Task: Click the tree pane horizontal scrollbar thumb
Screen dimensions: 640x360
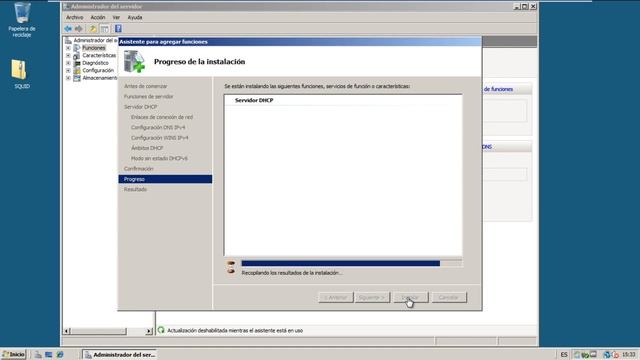Action: click(x=98, y=331)
